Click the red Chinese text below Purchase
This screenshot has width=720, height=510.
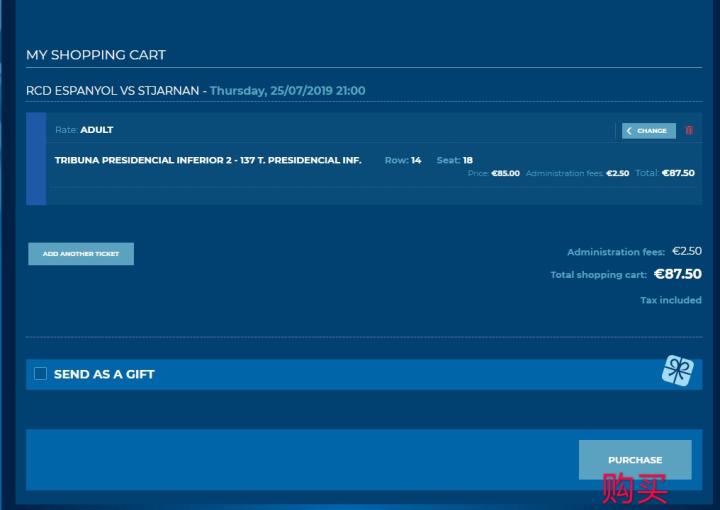[634, 489]
